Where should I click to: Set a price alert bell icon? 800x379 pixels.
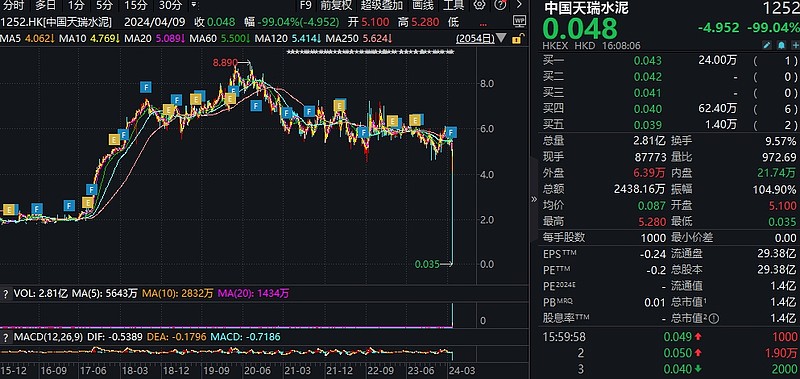click(x=781, y=45)
